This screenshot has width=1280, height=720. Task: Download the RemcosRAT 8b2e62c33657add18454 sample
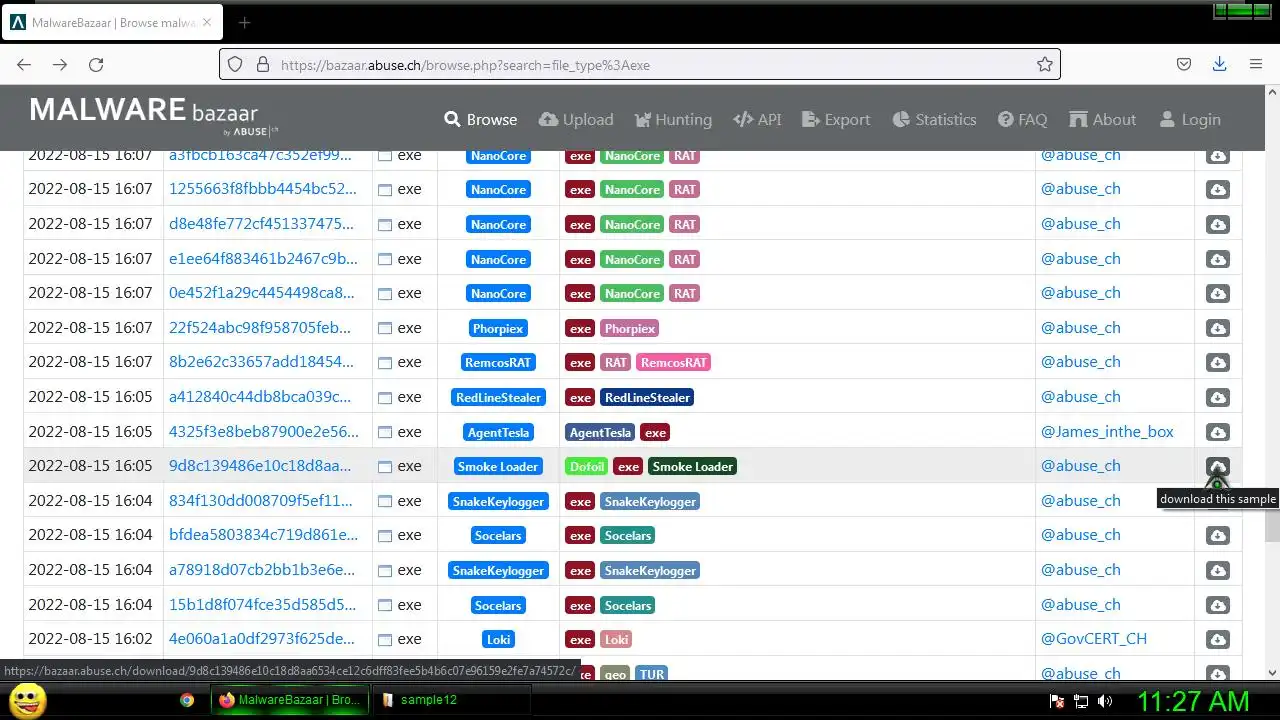click(1217, 363)
